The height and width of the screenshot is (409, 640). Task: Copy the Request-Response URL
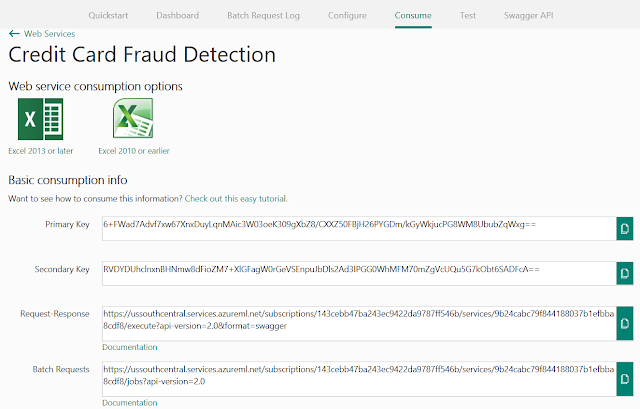624,323
